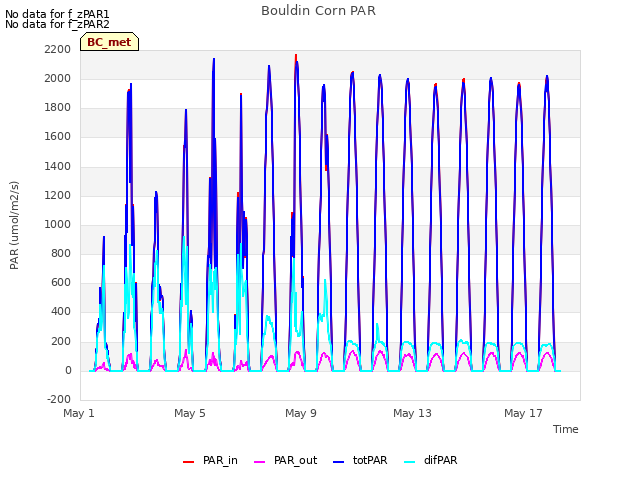Select the PAR_in legend label

point(220,460)
